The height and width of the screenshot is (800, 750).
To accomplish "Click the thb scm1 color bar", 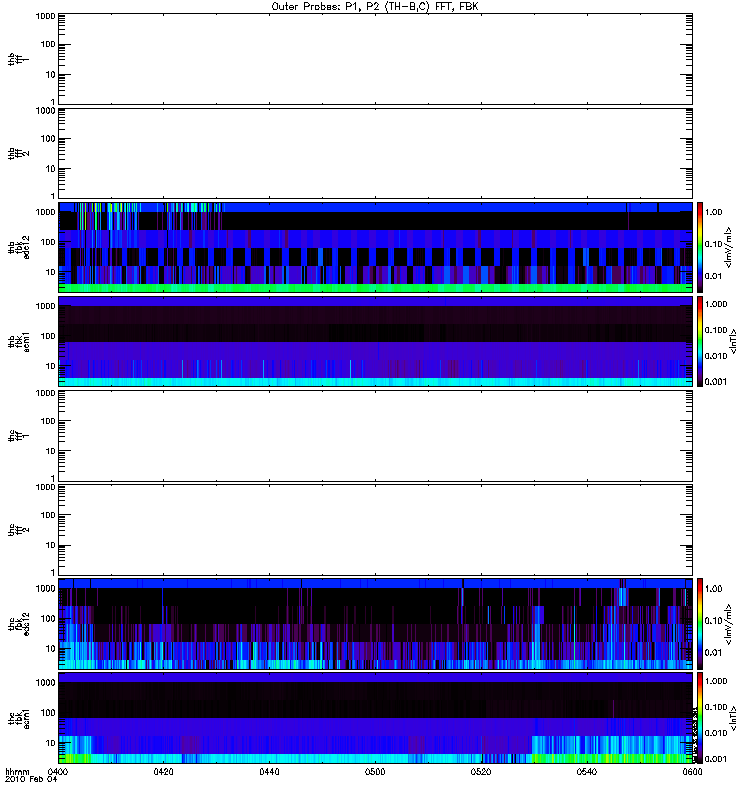I will (x=700, y=341).
